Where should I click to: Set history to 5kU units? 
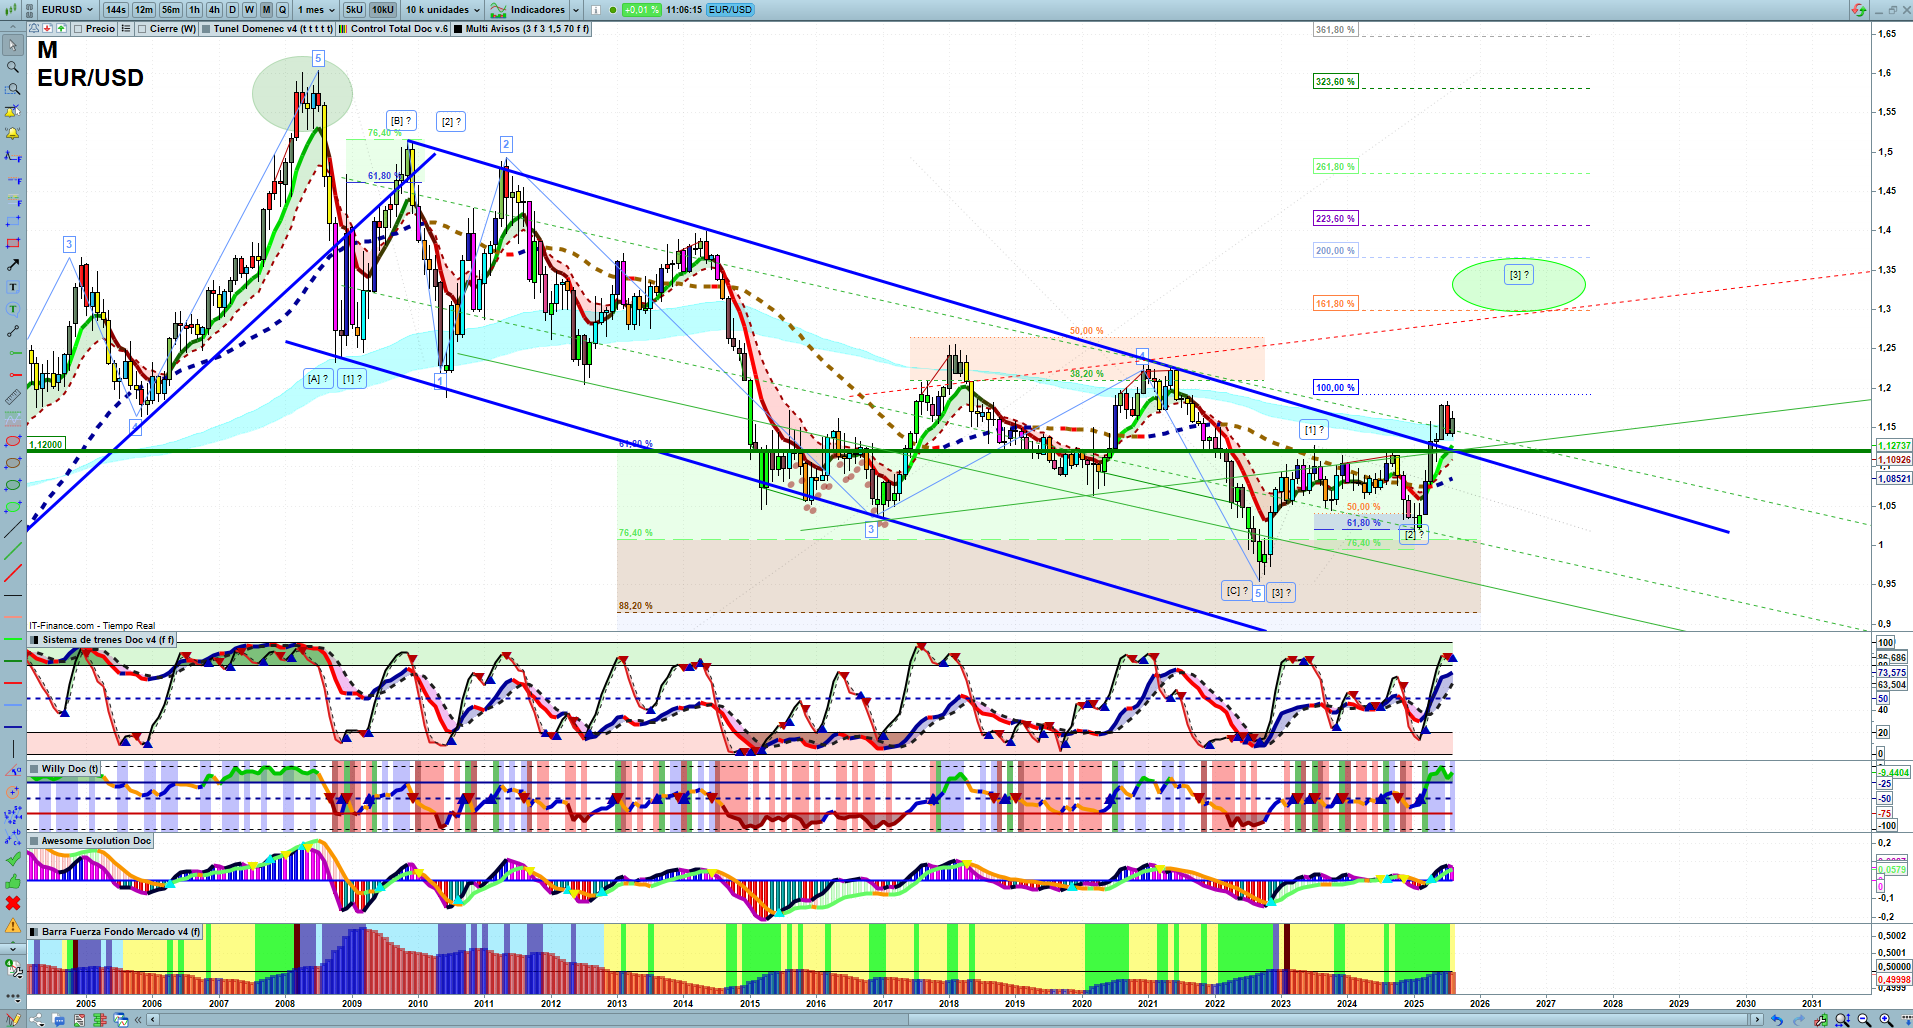[354, 10]
